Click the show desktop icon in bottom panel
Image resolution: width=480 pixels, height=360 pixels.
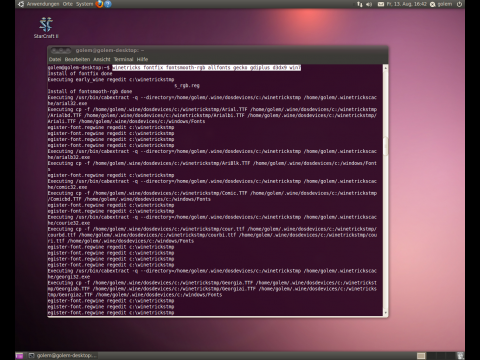click(19, 356)
